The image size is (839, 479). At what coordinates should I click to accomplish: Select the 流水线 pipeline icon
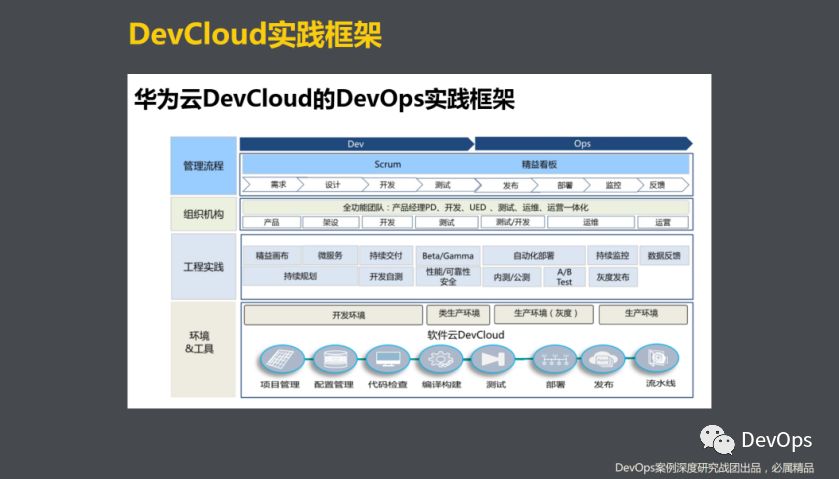[656, 359]
